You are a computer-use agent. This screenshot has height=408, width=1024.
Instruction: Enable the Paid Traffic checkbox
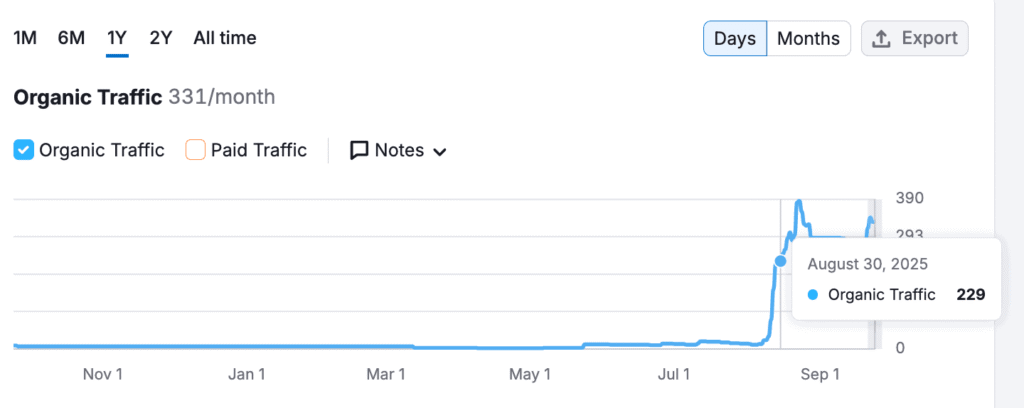click(x=196, y=151)
